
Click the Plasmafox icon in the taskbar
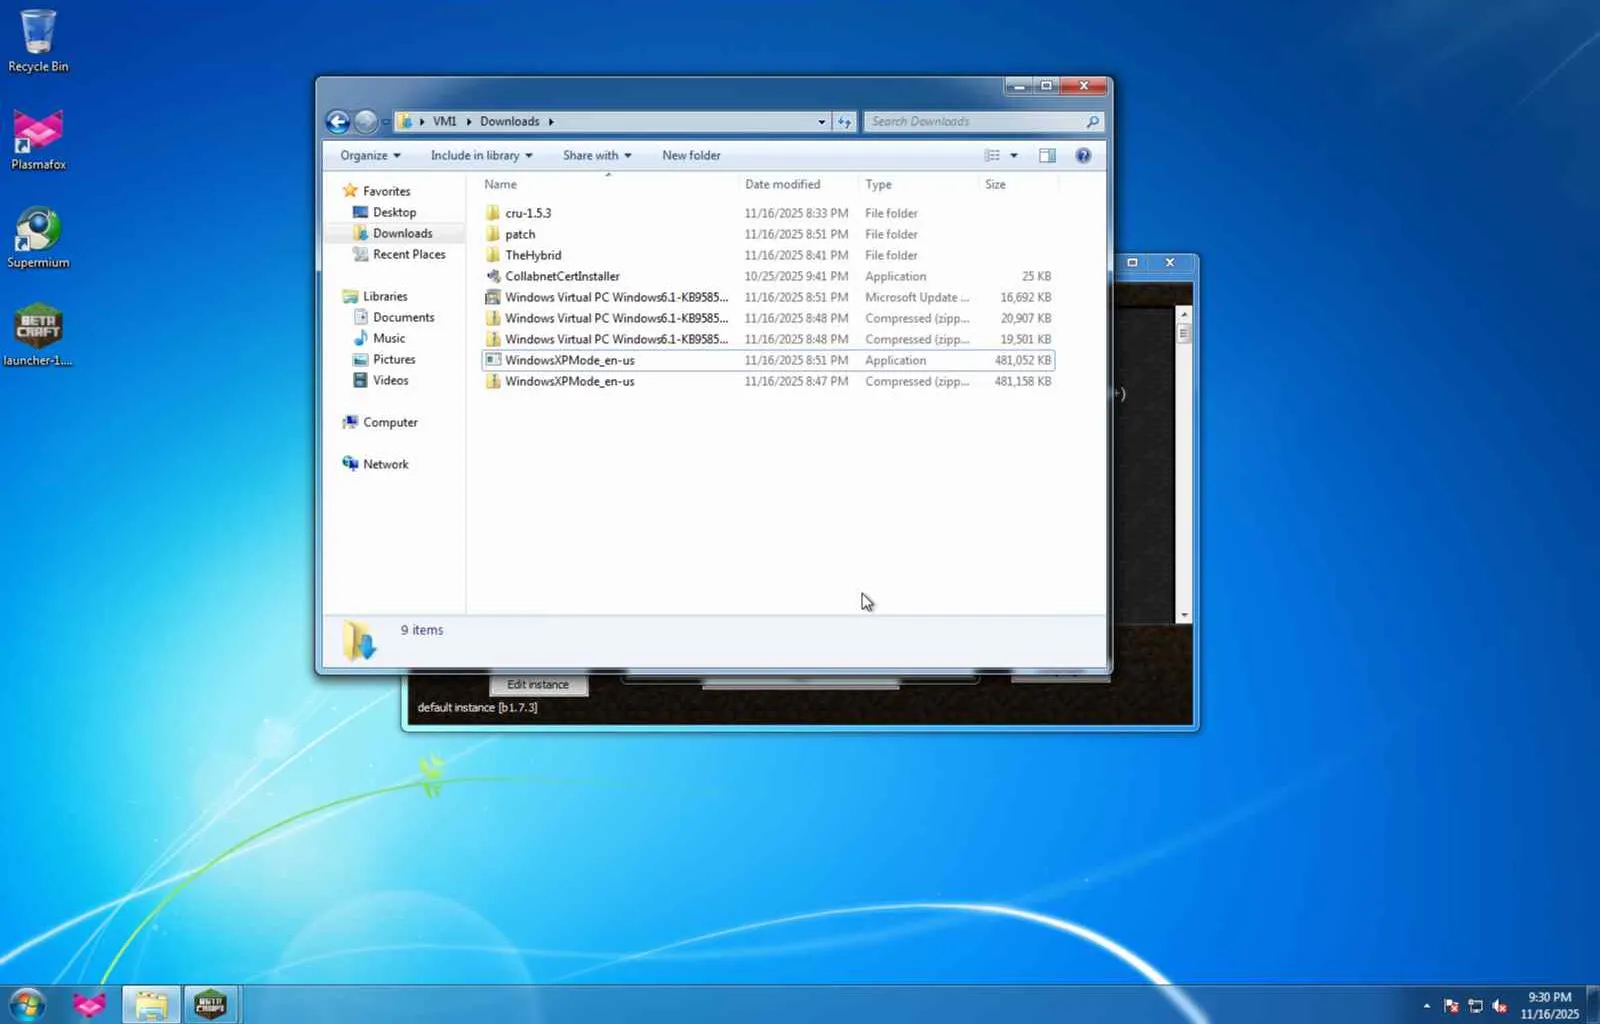click(x=89, y=1005)
